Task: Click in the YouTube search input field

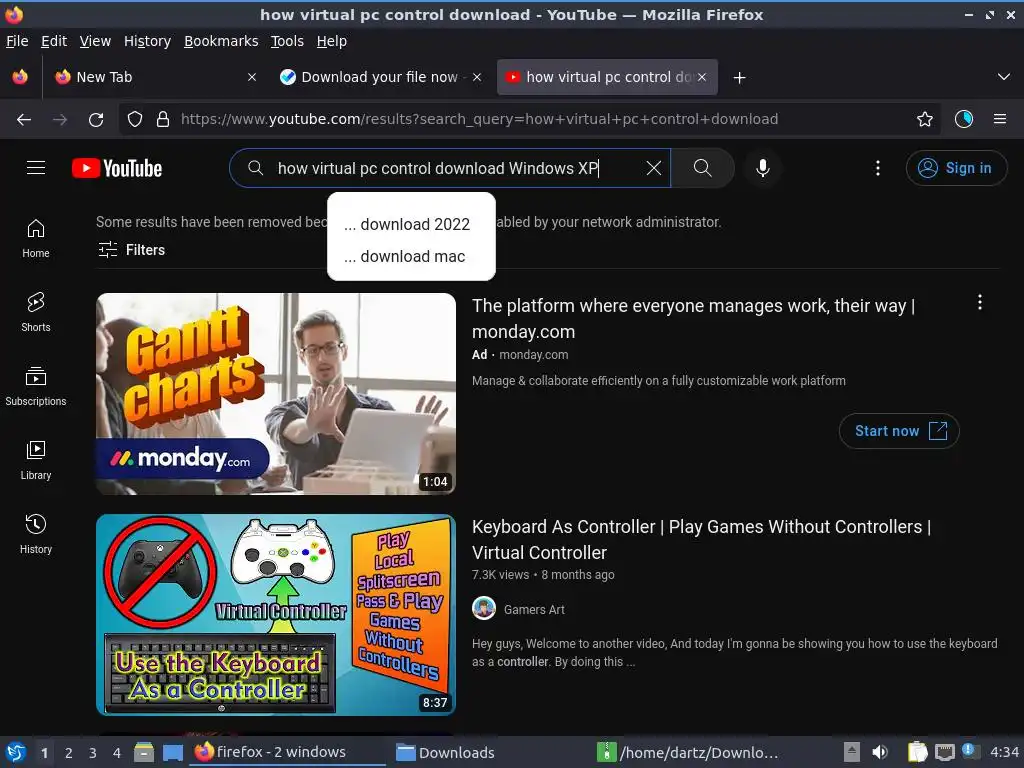Action: pos(451,168)
